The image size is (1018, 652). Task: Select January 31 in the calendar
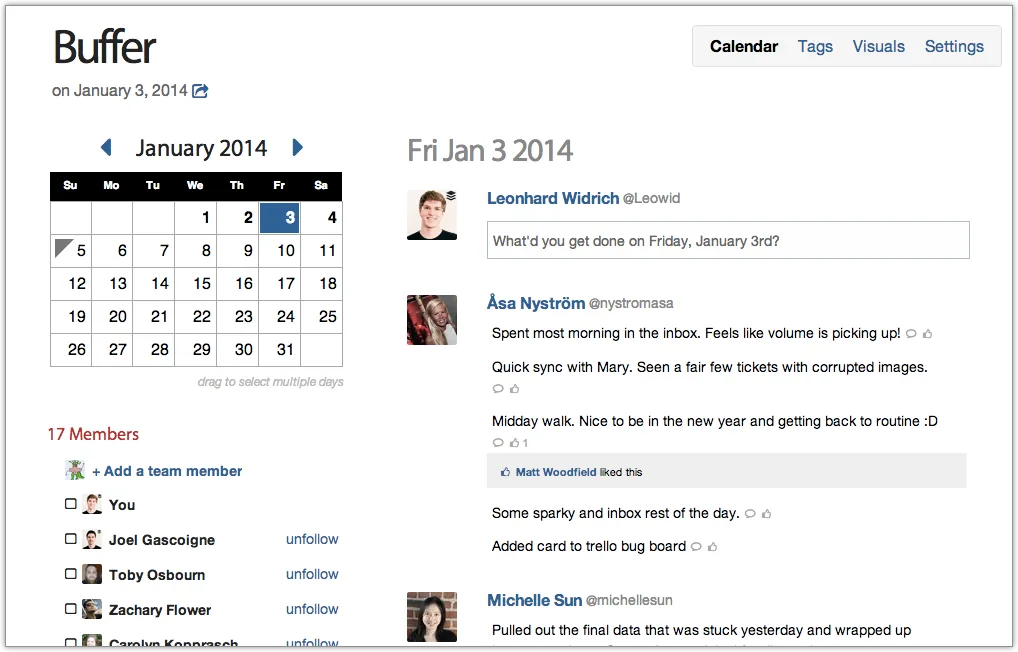(280, 350)
